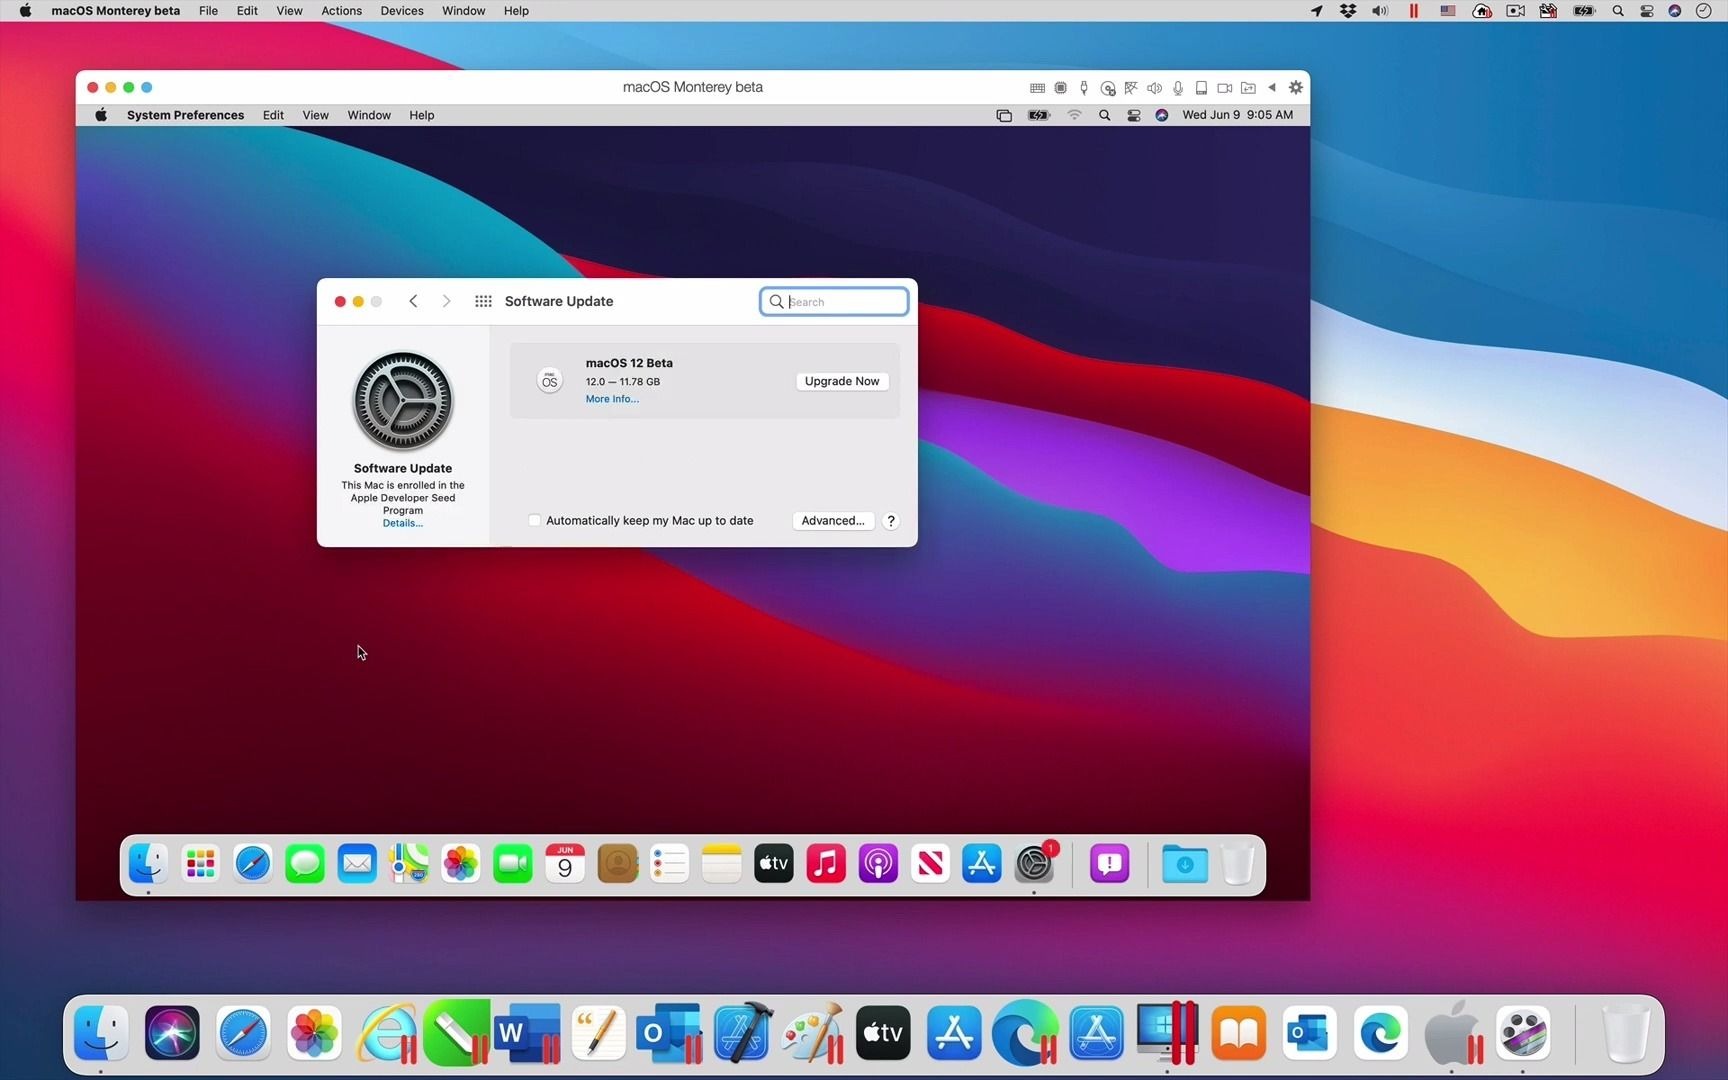
Task: Open the macOS Monterey beta app menu
Action: coord(116,11)
